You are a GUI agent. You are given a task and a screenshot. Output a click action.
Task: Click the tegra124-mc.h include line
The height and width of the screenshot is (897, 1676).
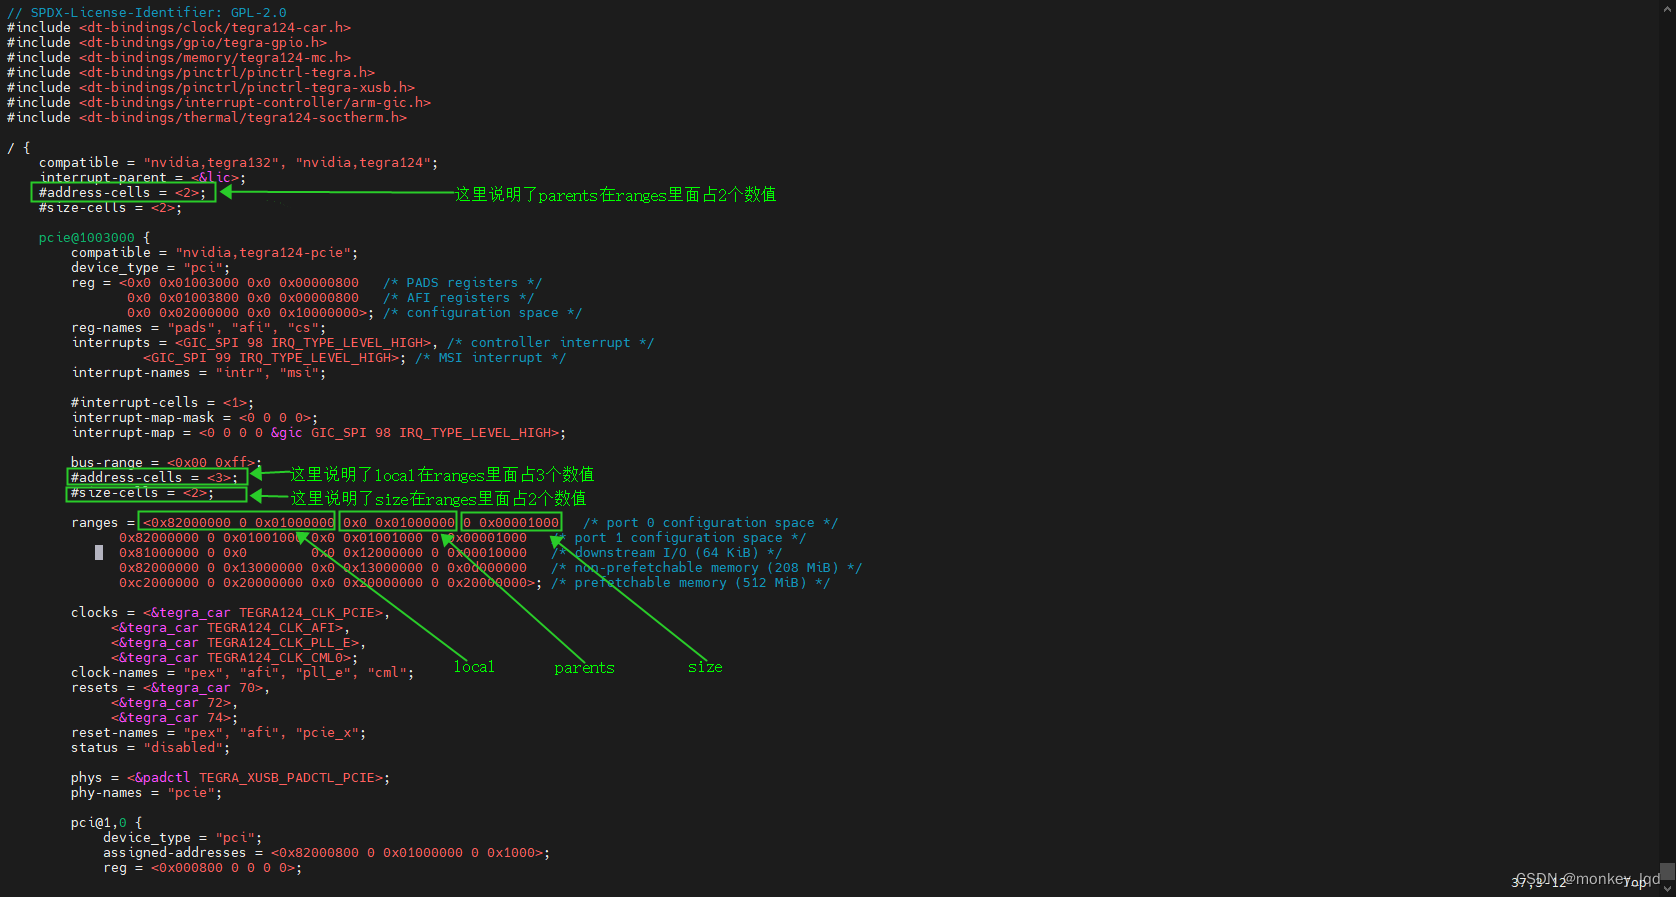point(179,58)
